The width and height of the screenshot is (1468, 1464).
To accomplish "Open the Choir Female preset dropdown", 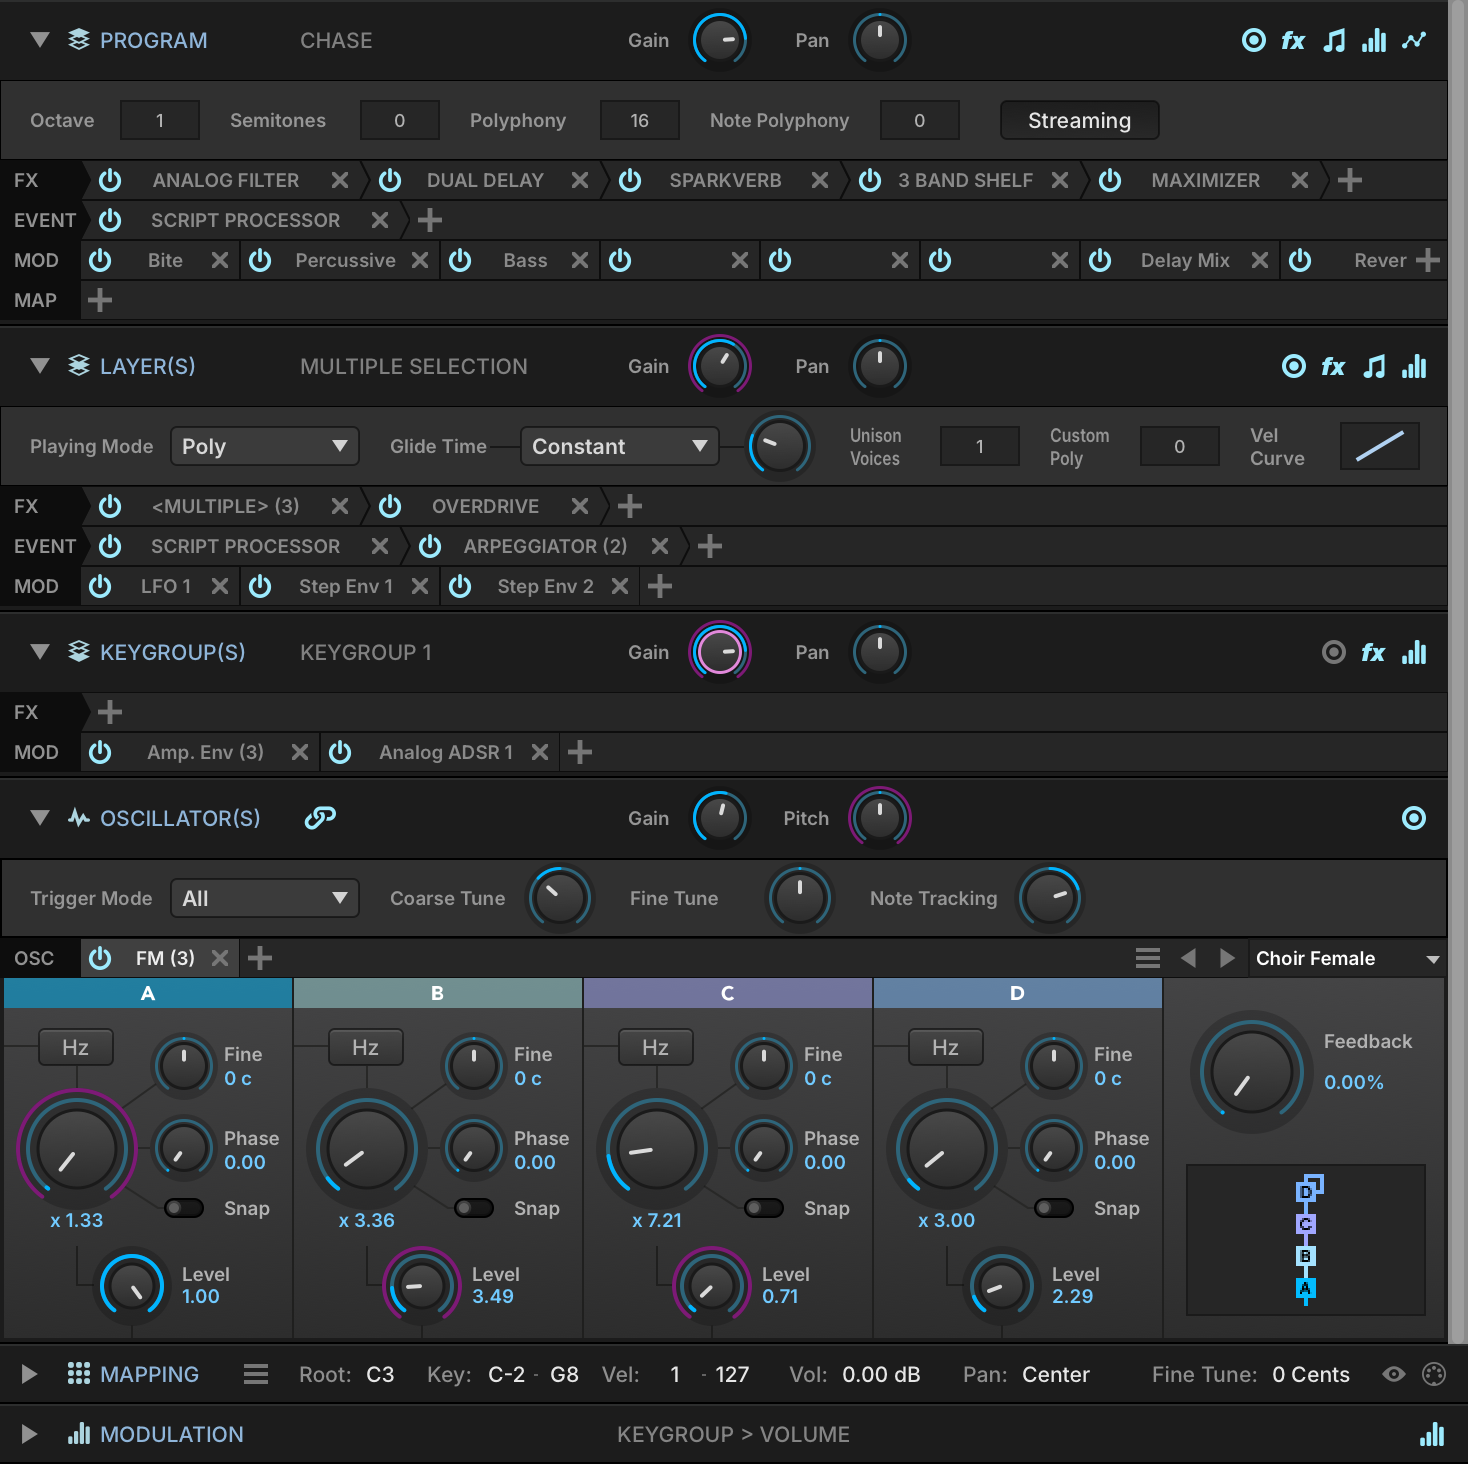I will point(1347,958).
